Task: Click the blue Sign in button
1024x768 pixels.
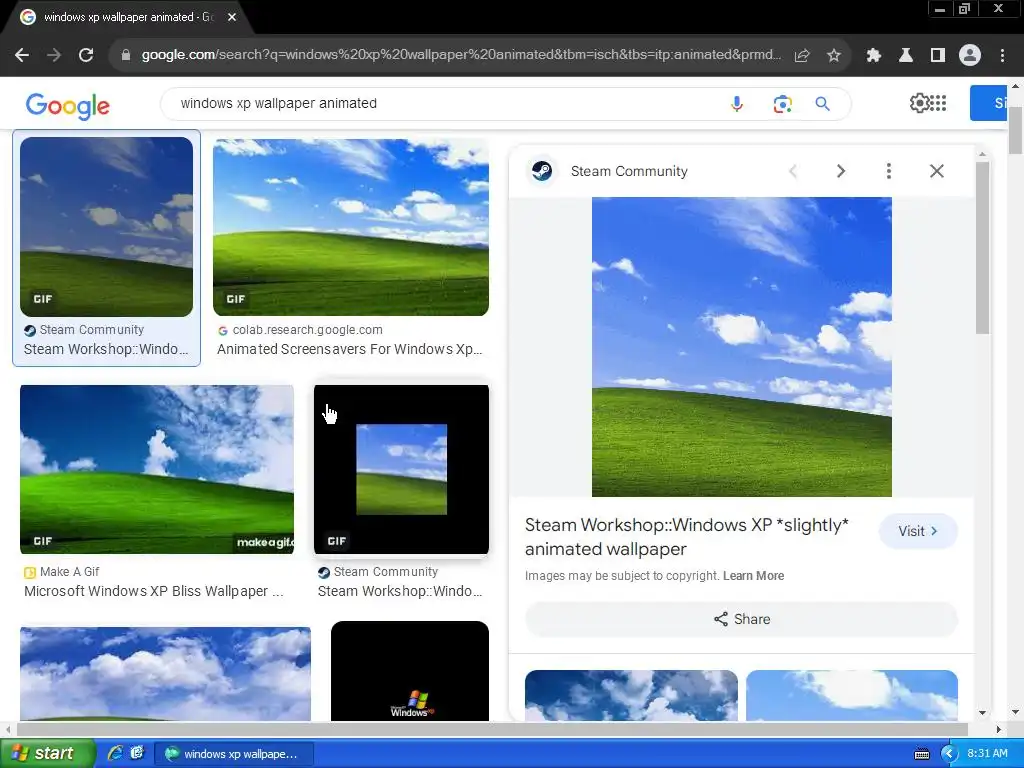Action: point(988,103)
